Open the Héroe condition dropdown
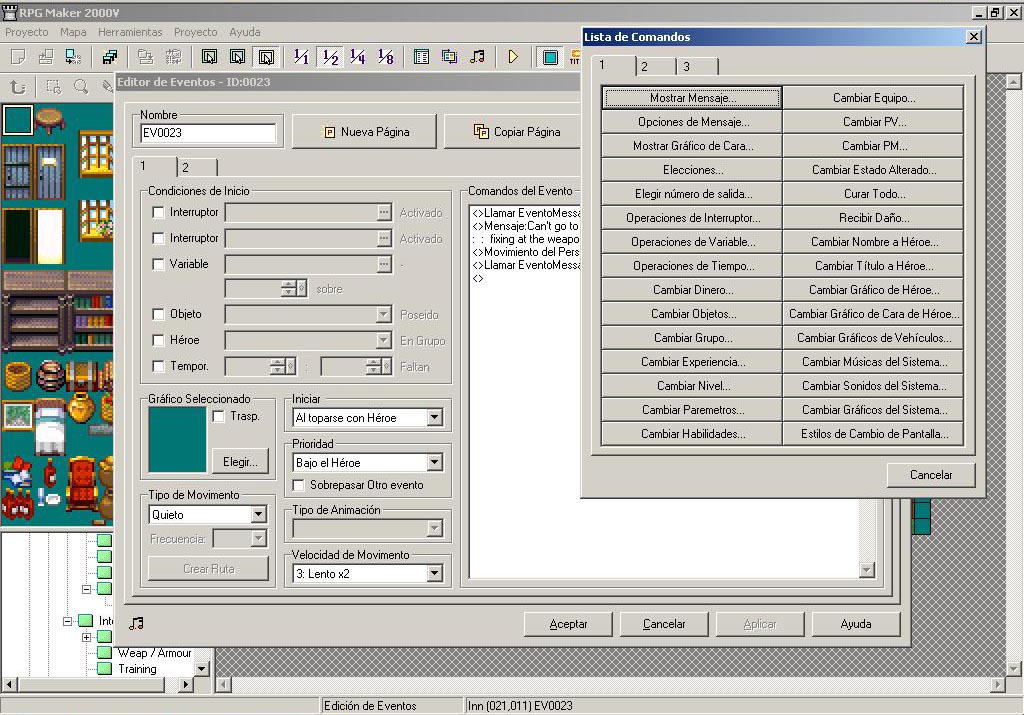 click(383, 340)
